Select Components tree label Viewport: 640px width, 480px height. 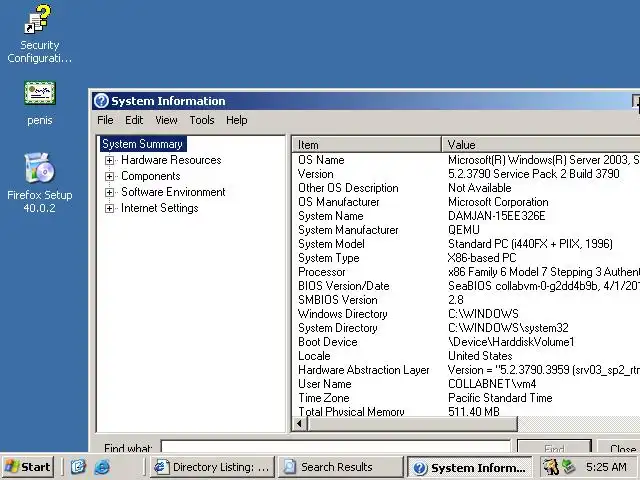click(x=151, y=176)
